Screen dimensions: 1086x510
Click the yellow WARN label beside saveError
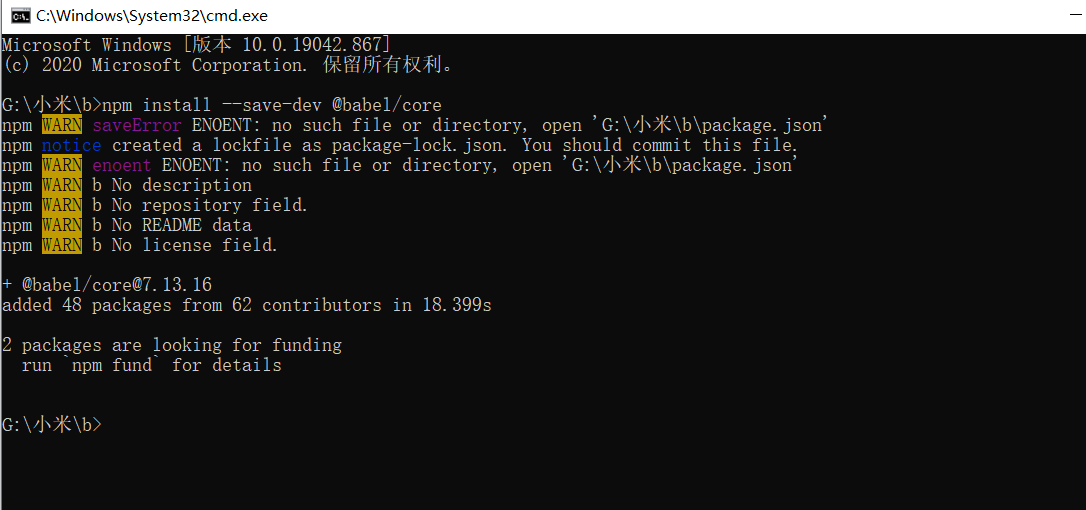(x=62, y=125)
